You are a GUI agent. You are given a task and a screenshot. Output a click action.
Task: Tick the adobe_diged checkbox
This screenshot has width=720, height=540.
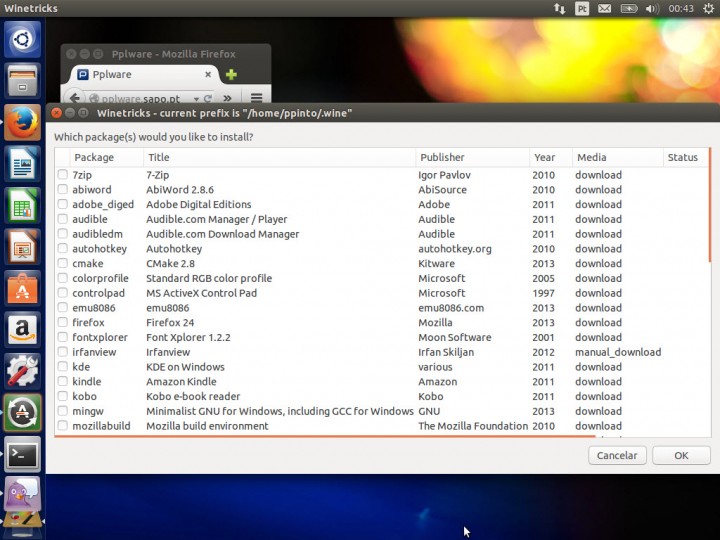[x=62, y=204]
